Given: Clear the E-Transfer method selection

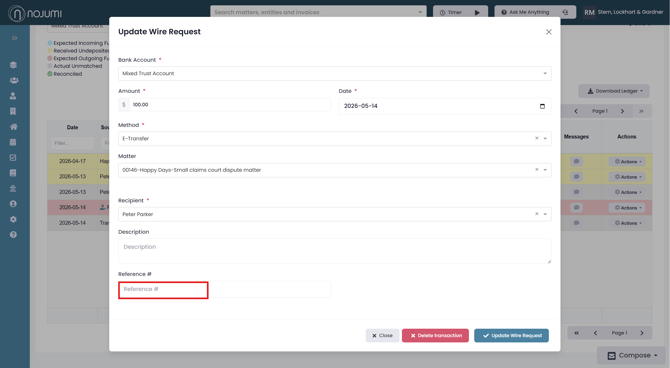Looking at the screenshot, I should coord(537,138).
